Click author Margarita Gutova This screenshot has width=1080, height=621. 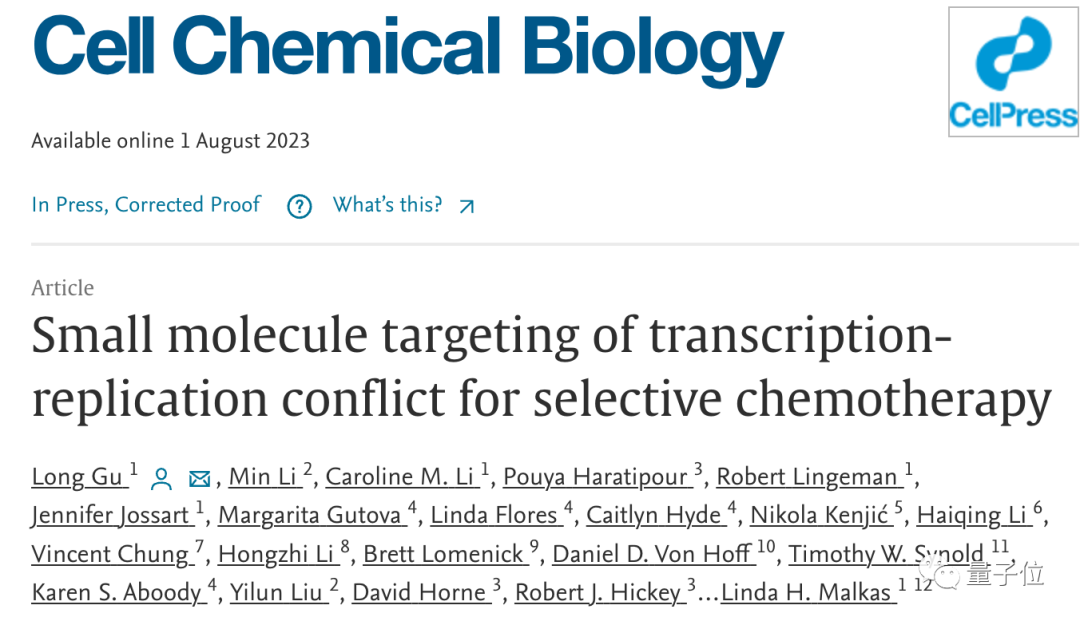[x=311, y=515]
